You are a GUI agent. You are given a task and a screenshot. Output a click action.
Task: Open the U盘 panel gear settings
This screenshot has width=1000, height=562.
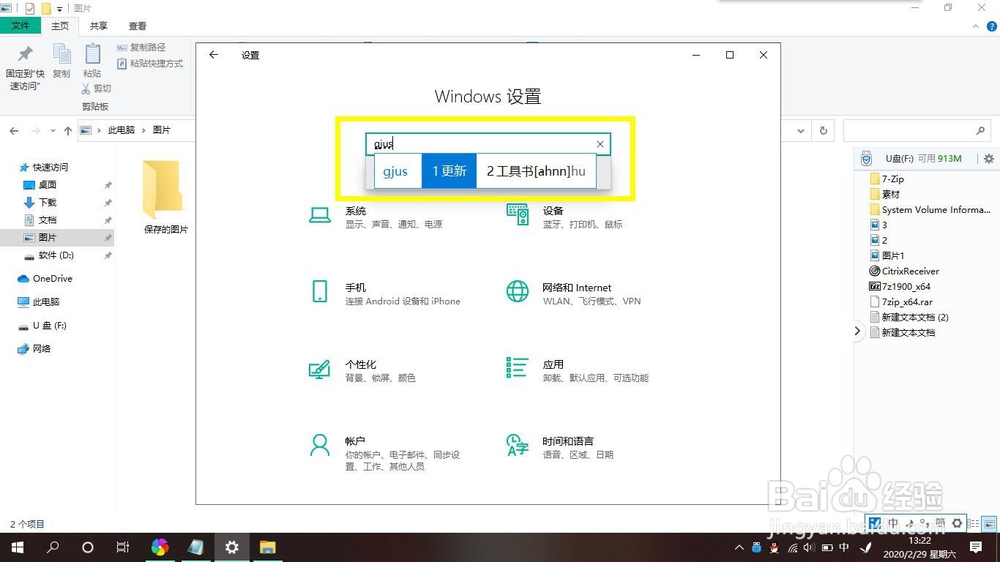point(989,159)
